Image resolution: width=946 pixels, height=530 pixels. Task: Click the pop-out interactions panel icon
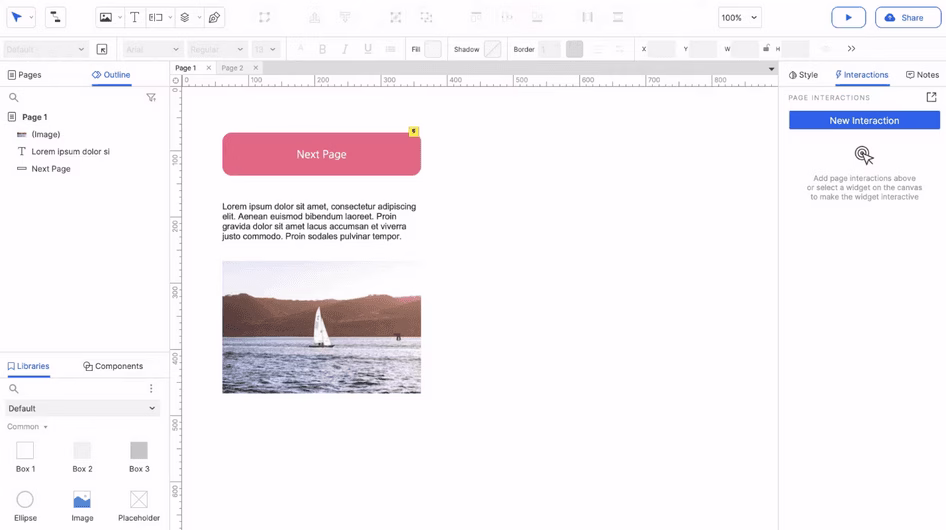pyautogui.click(x=932, y=97)
